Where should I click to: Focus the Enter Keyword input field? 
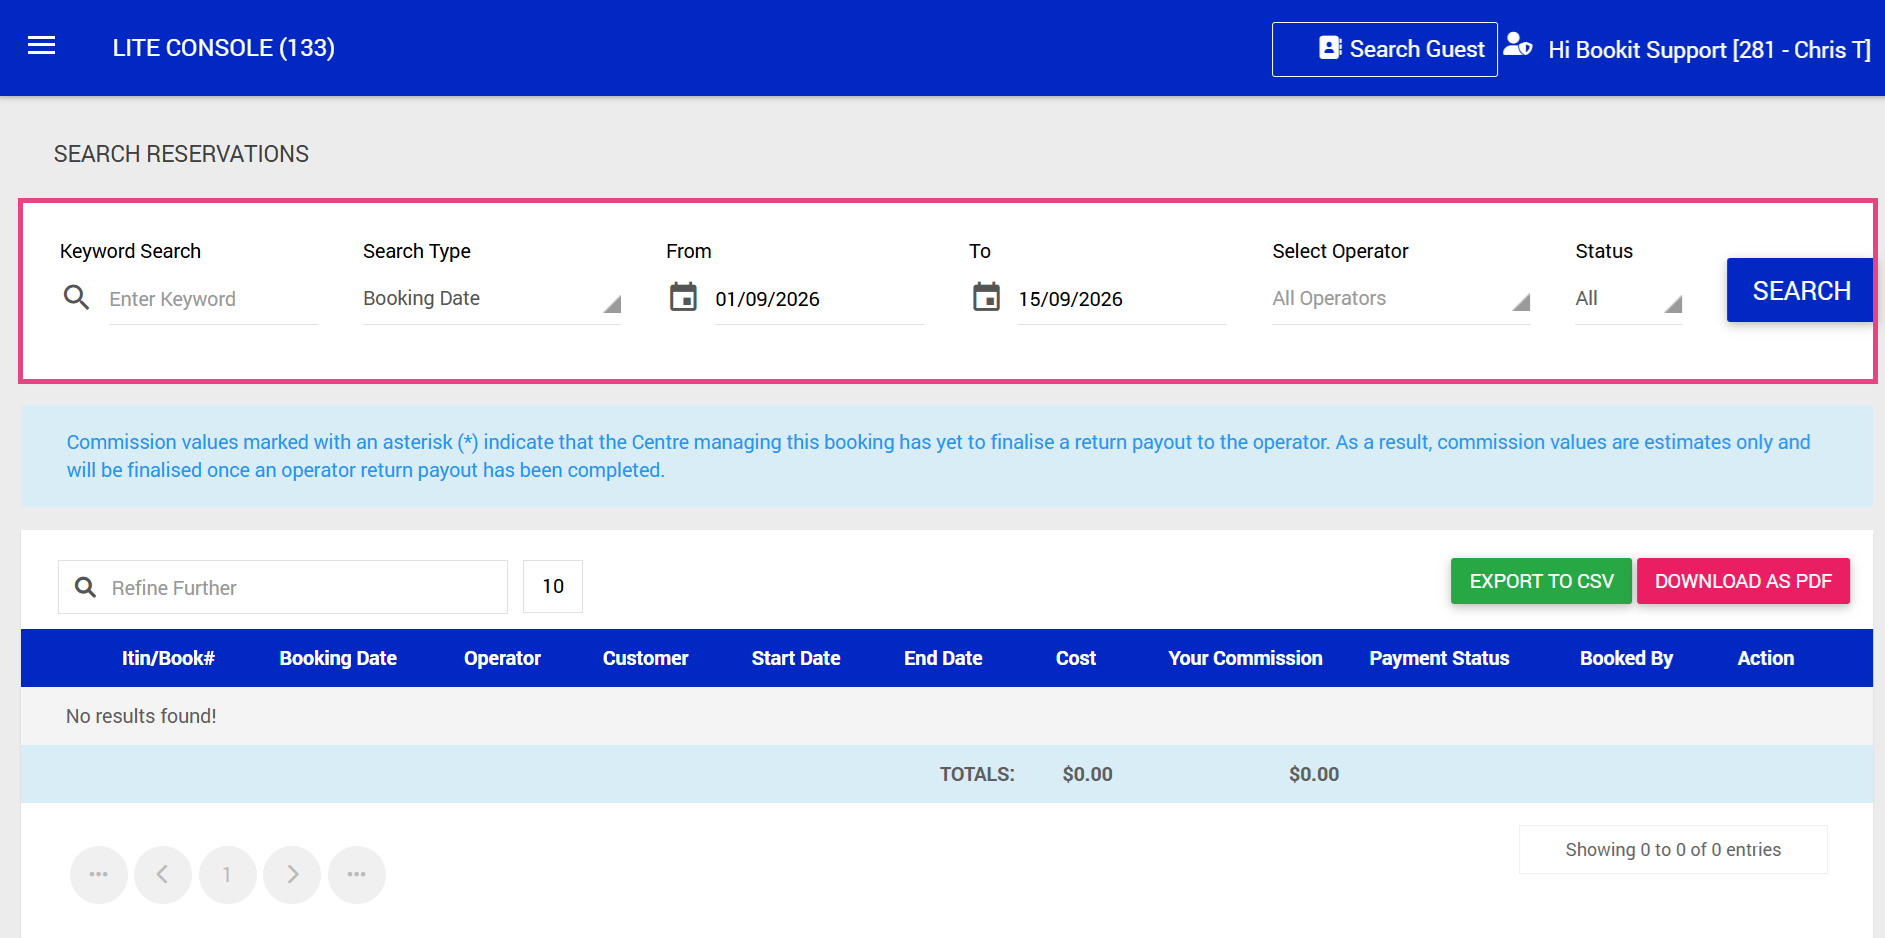(x=213, y=299)
